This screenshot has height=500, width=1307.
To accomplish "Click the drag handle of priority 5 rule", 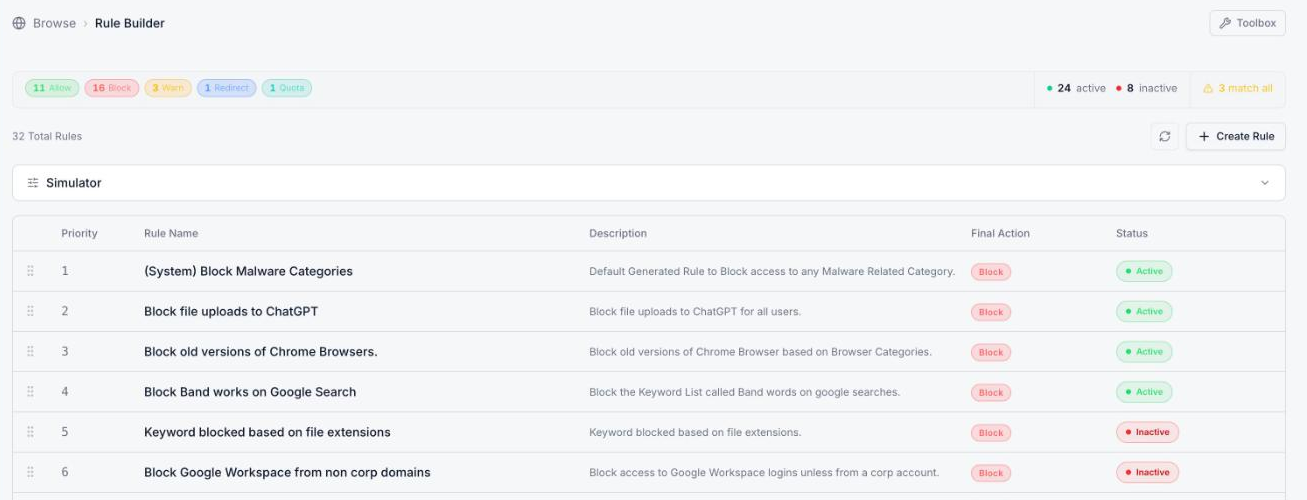I will [x=31, y=432].
